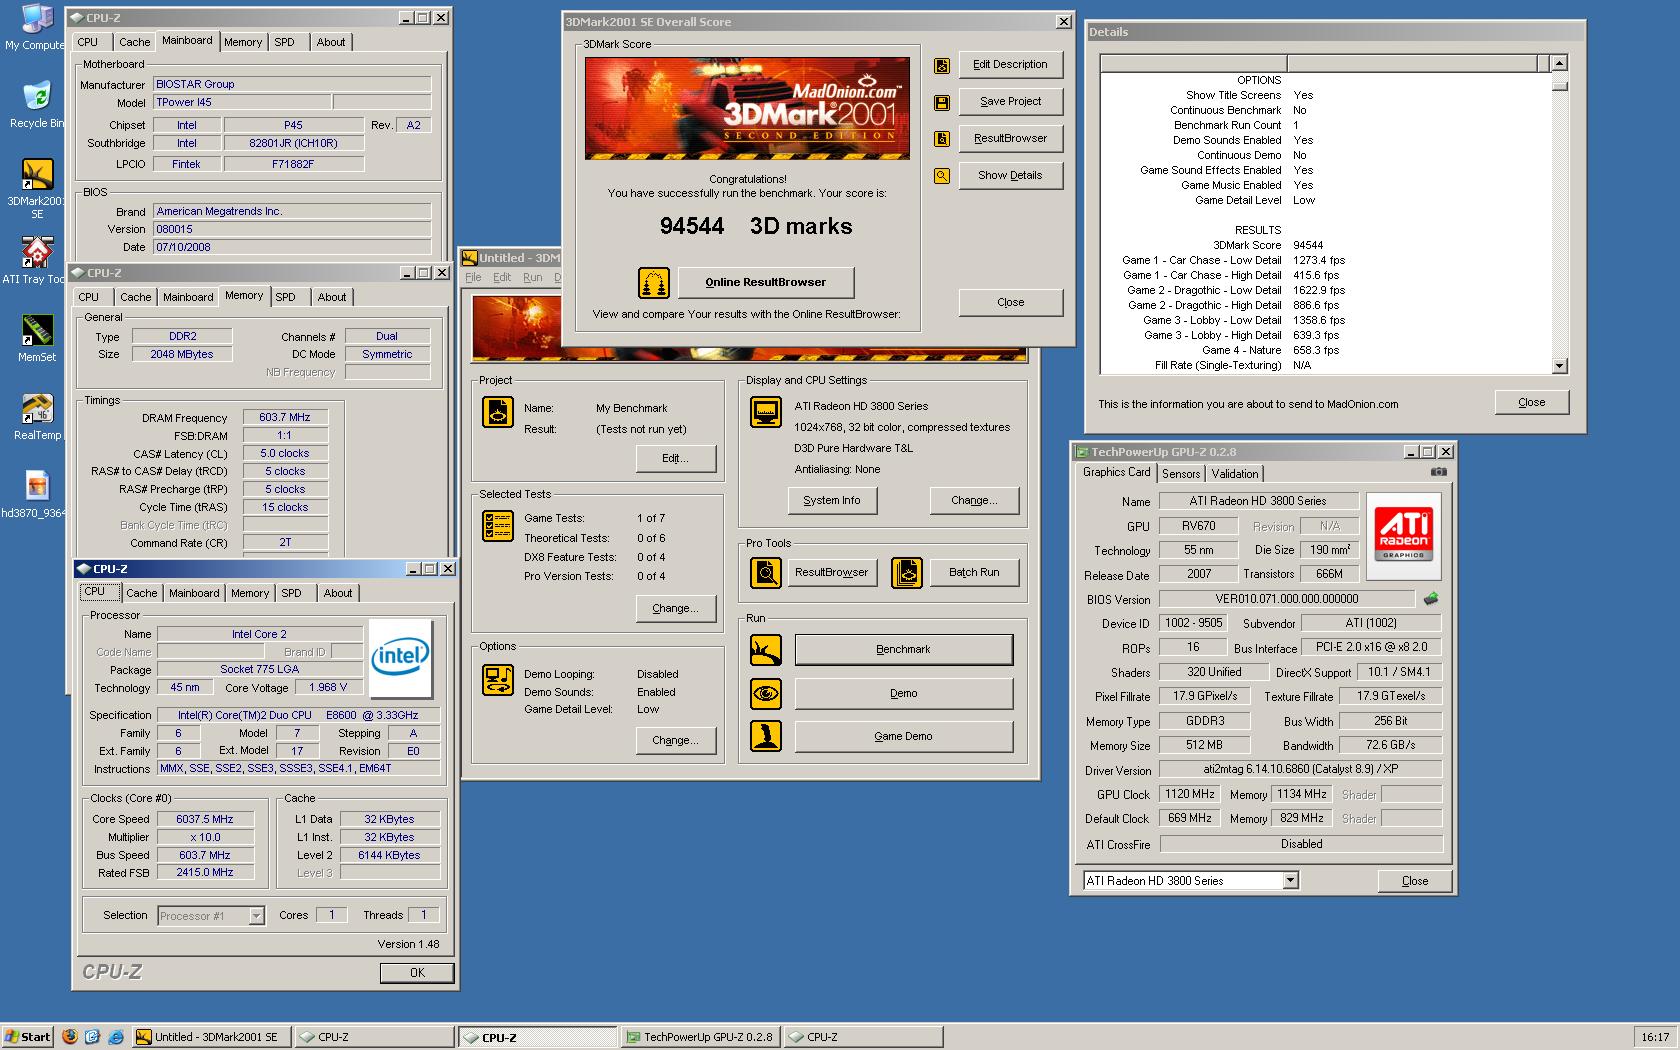1680x1050 pixels.
Task: Click the GPU-Z BIOS save icon
Action: click(x=1431, y=599)
